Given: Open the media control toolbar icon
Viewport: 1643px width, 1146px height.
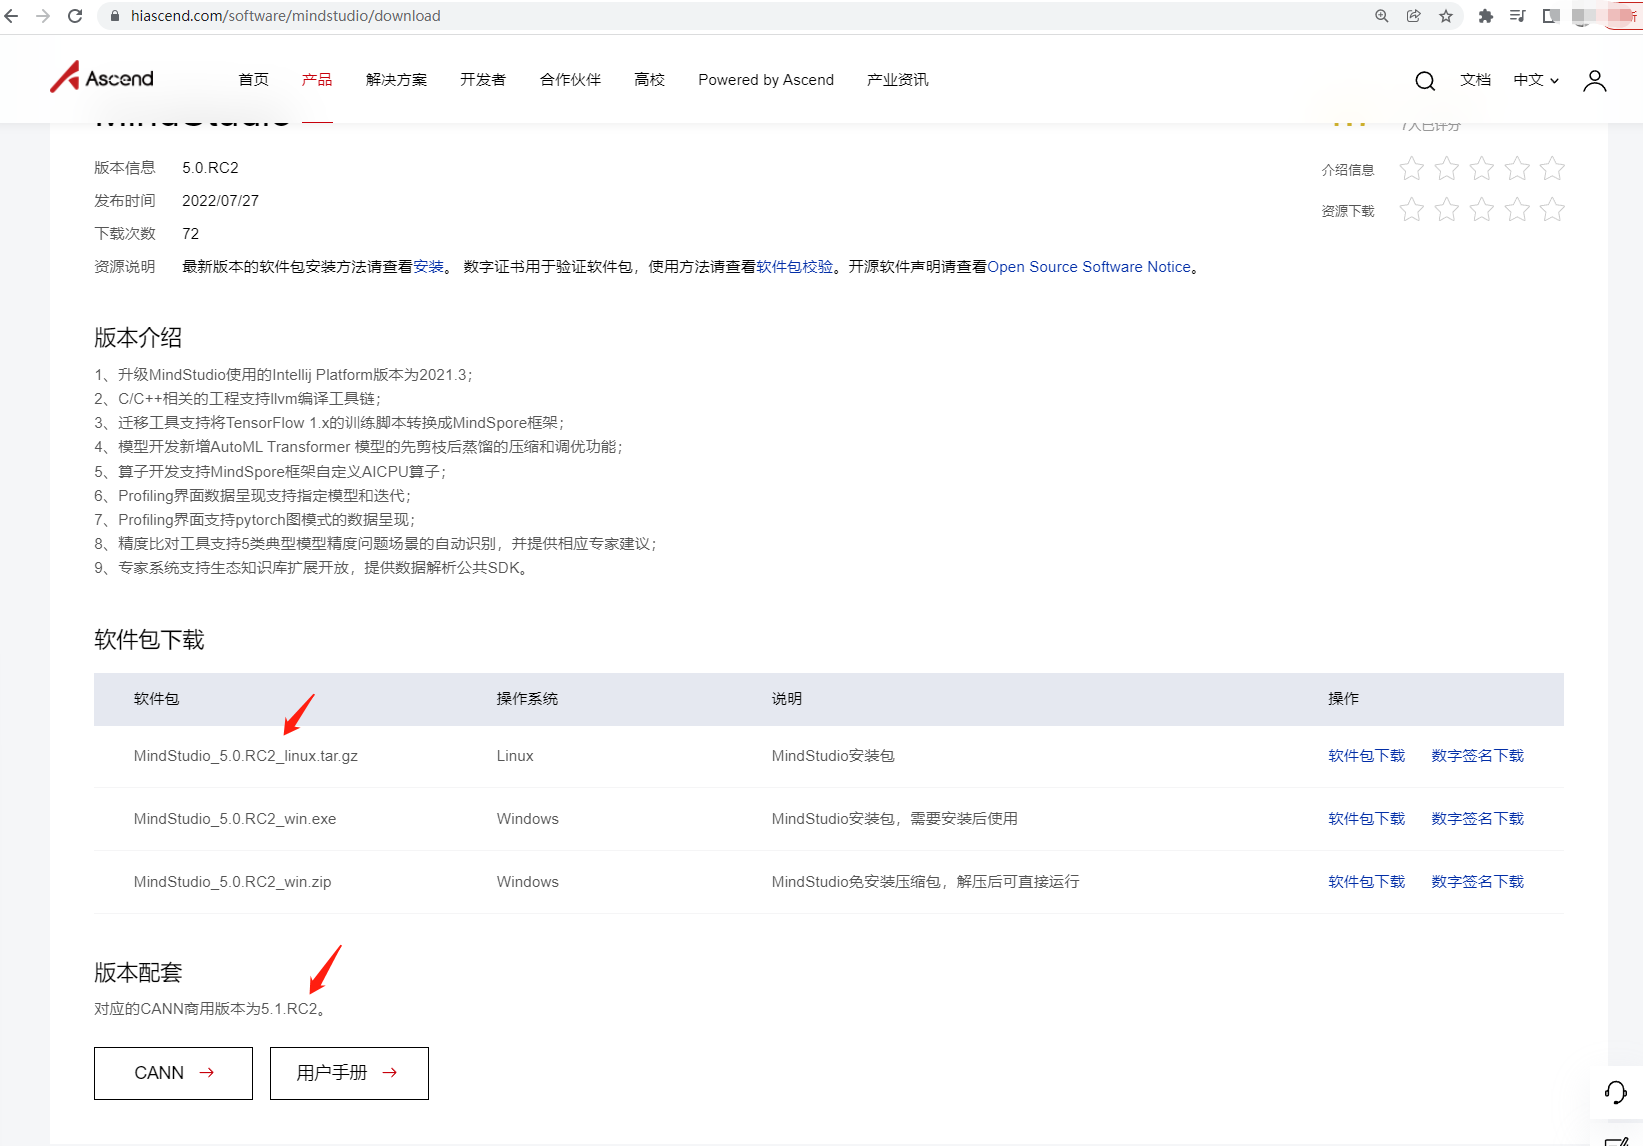Looking at the screenshot, I should [x=1518, y=16].
